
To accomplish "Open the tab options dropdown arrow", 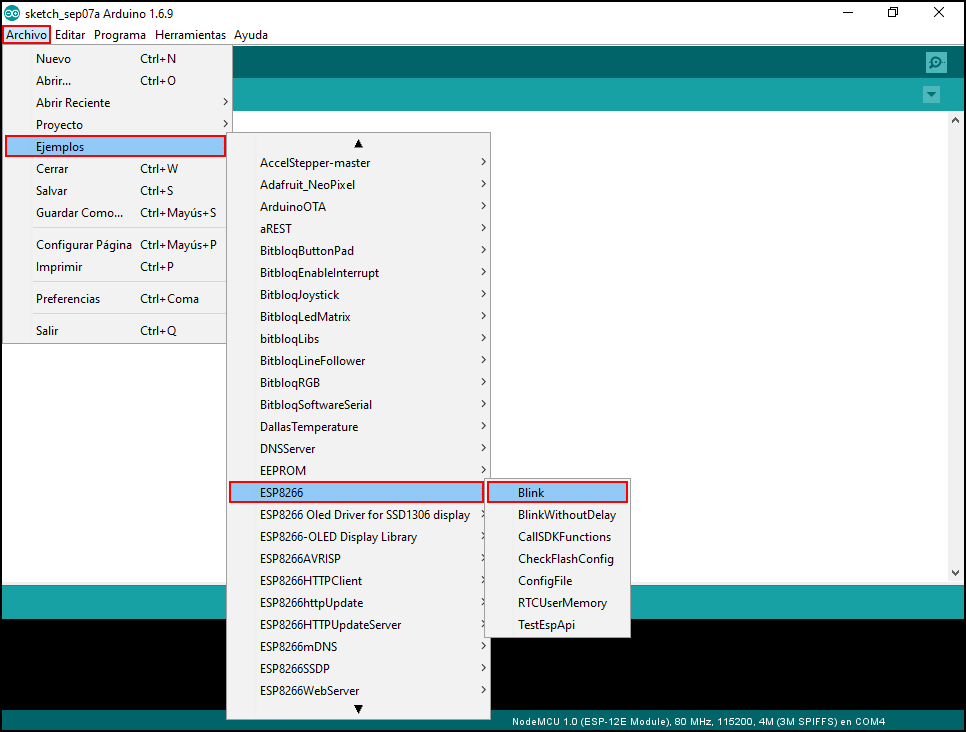I will coord(931,95).
